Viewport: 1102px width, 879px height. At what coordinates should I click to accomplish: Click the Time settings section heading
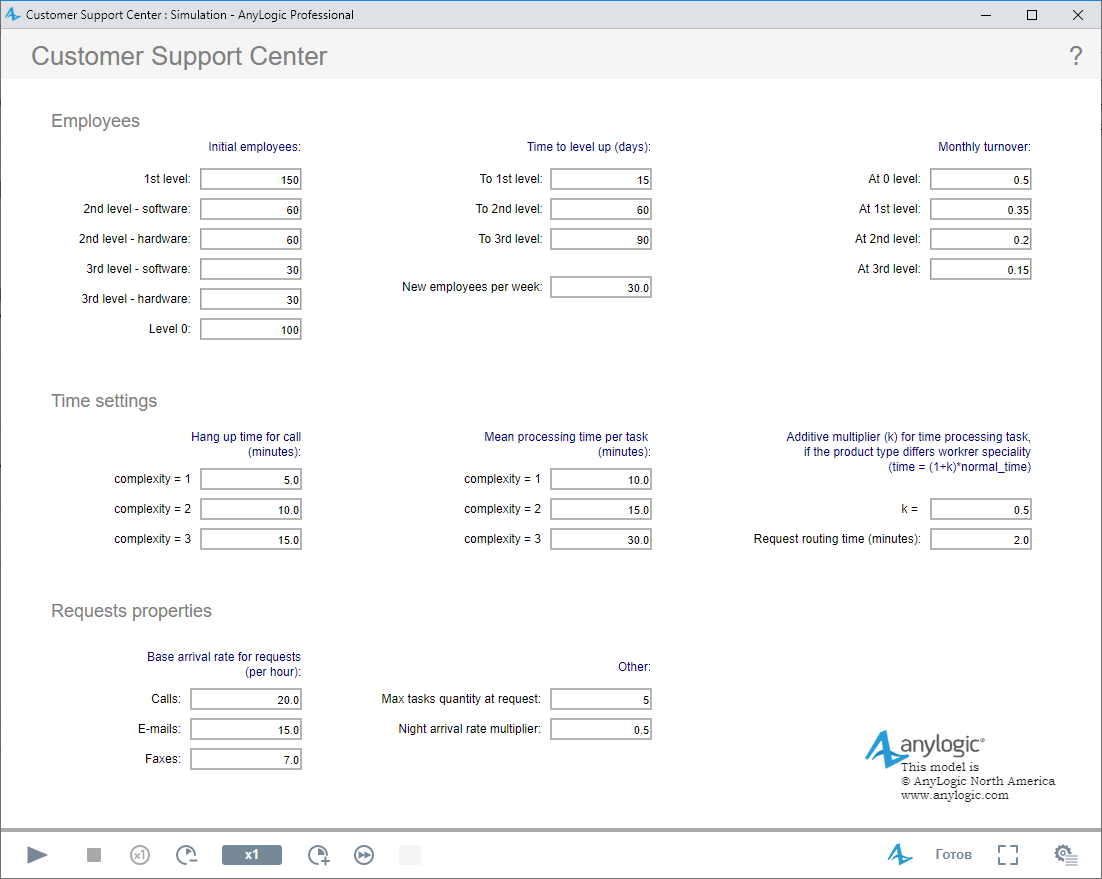(104, 401)
